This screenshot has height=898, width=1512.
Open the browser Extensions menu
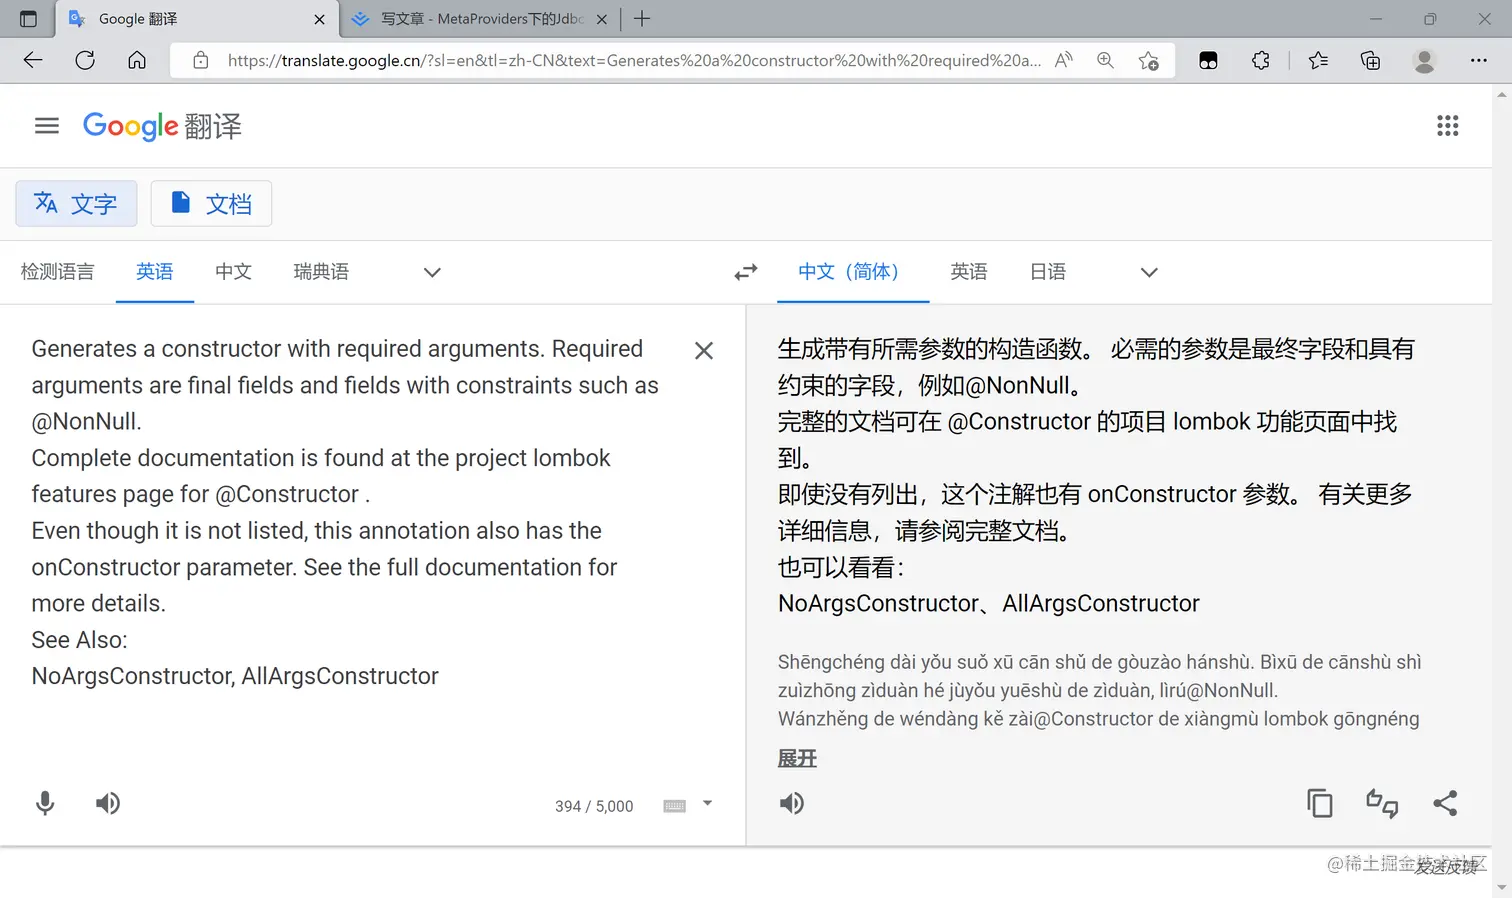pos(1261,60)
